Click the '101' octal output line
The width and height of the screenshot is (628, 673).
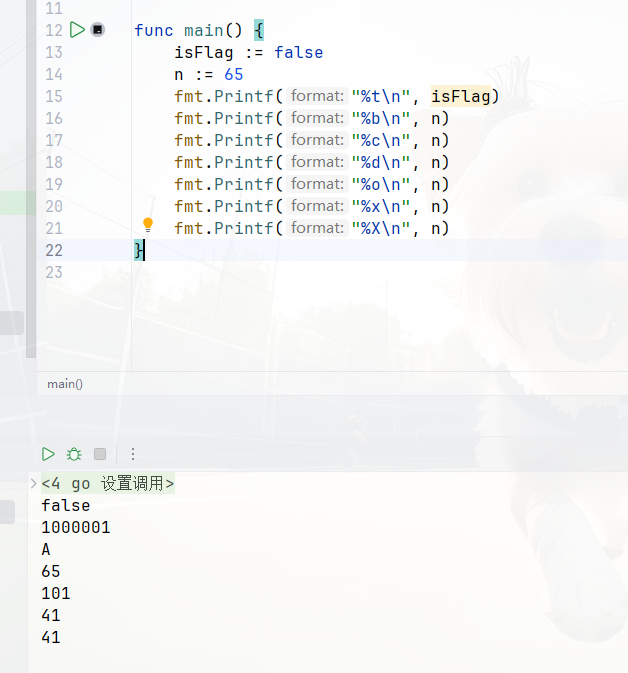(x=56, y=594)
